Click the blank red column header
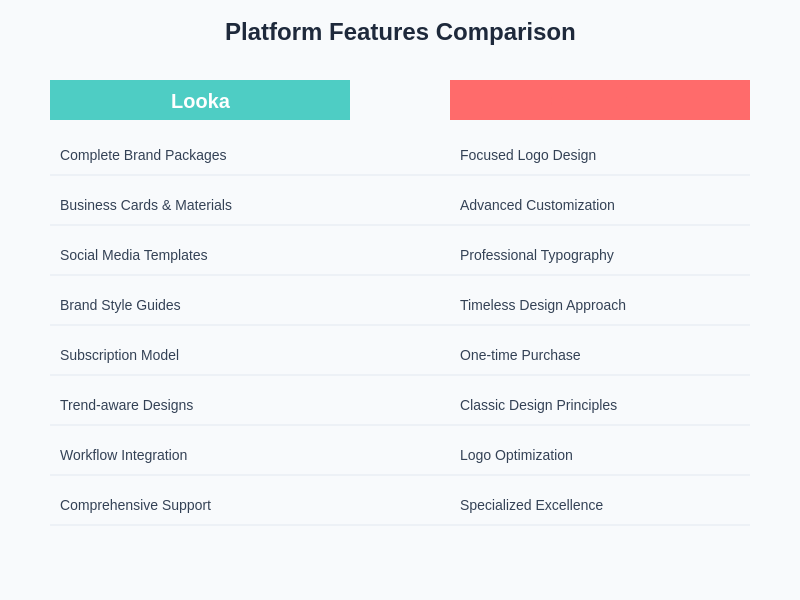 (600, 100)
